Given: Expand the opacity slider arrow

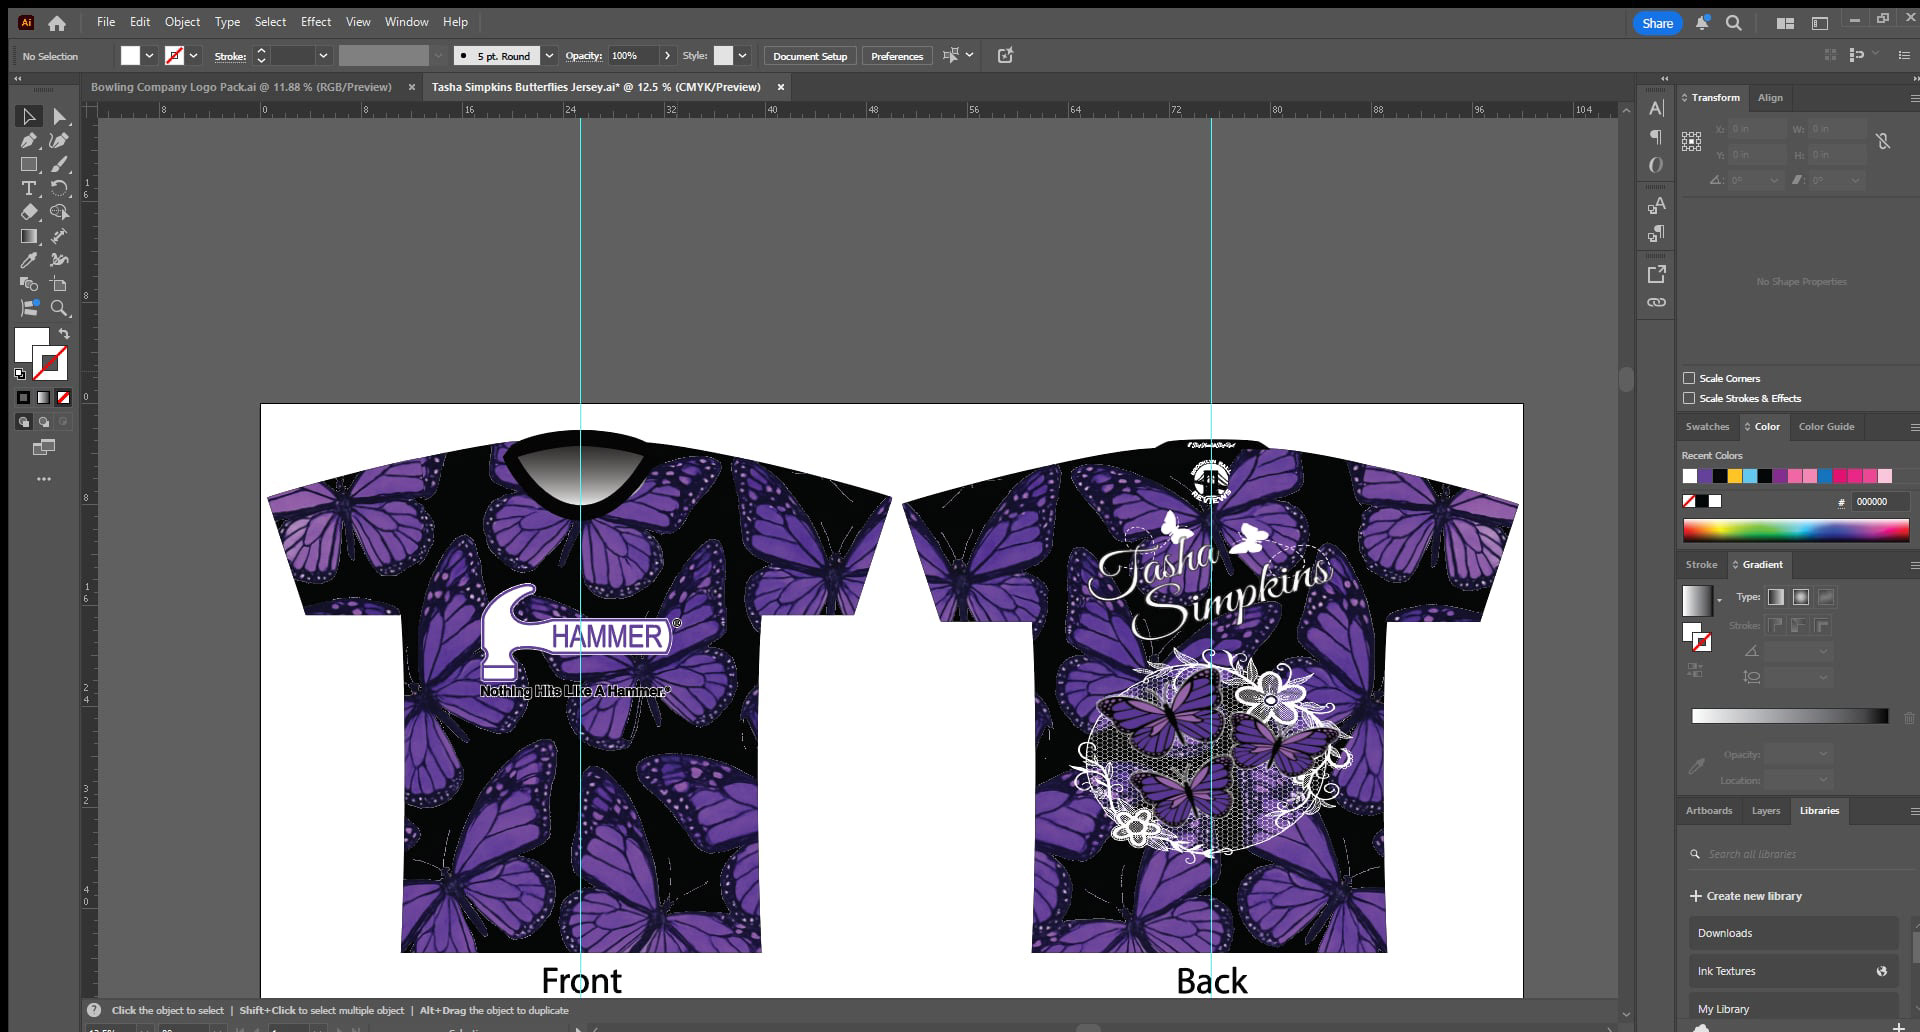Looking at the screenshot, I should tap(667, 56).
